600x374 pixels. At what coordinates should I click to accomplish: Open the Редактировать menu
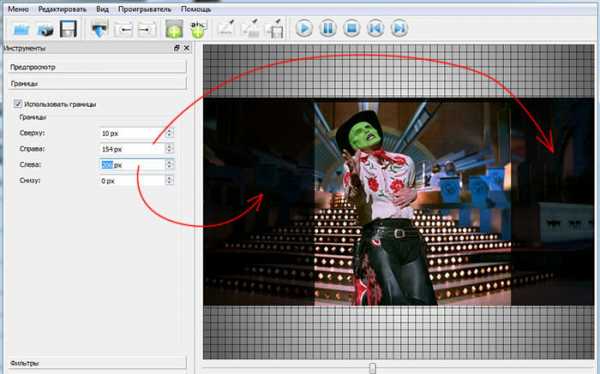coord(62,9)
